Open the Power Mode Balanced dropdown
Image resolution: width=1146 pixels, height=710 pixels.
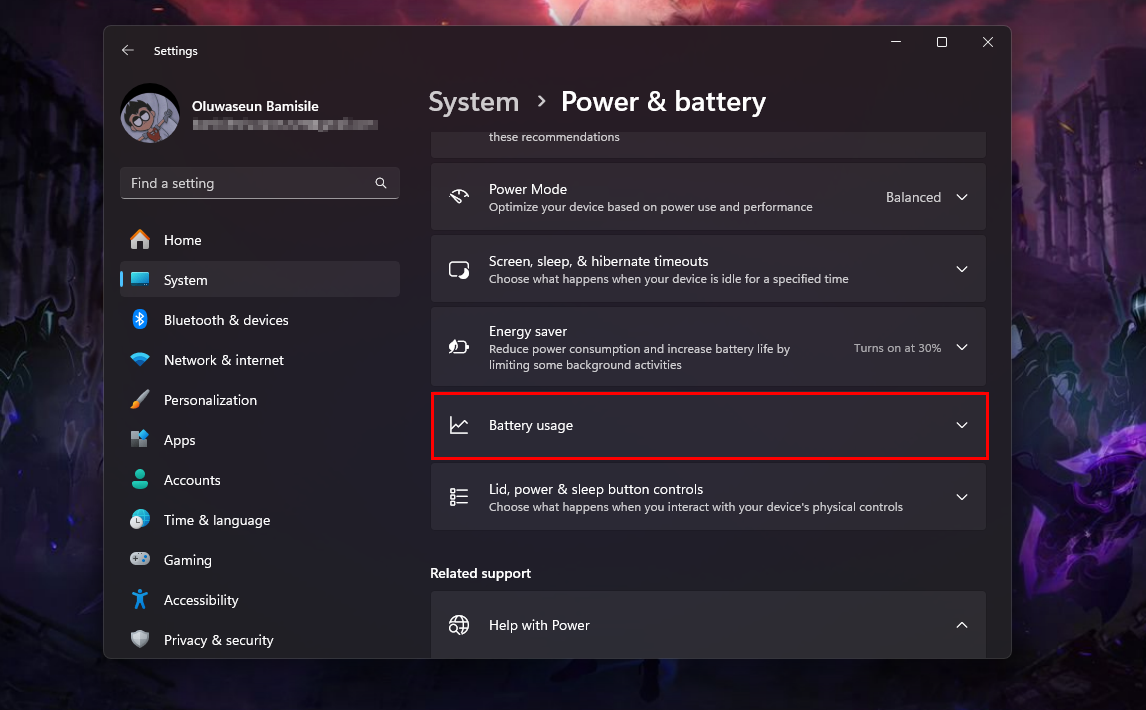point(927,197)
